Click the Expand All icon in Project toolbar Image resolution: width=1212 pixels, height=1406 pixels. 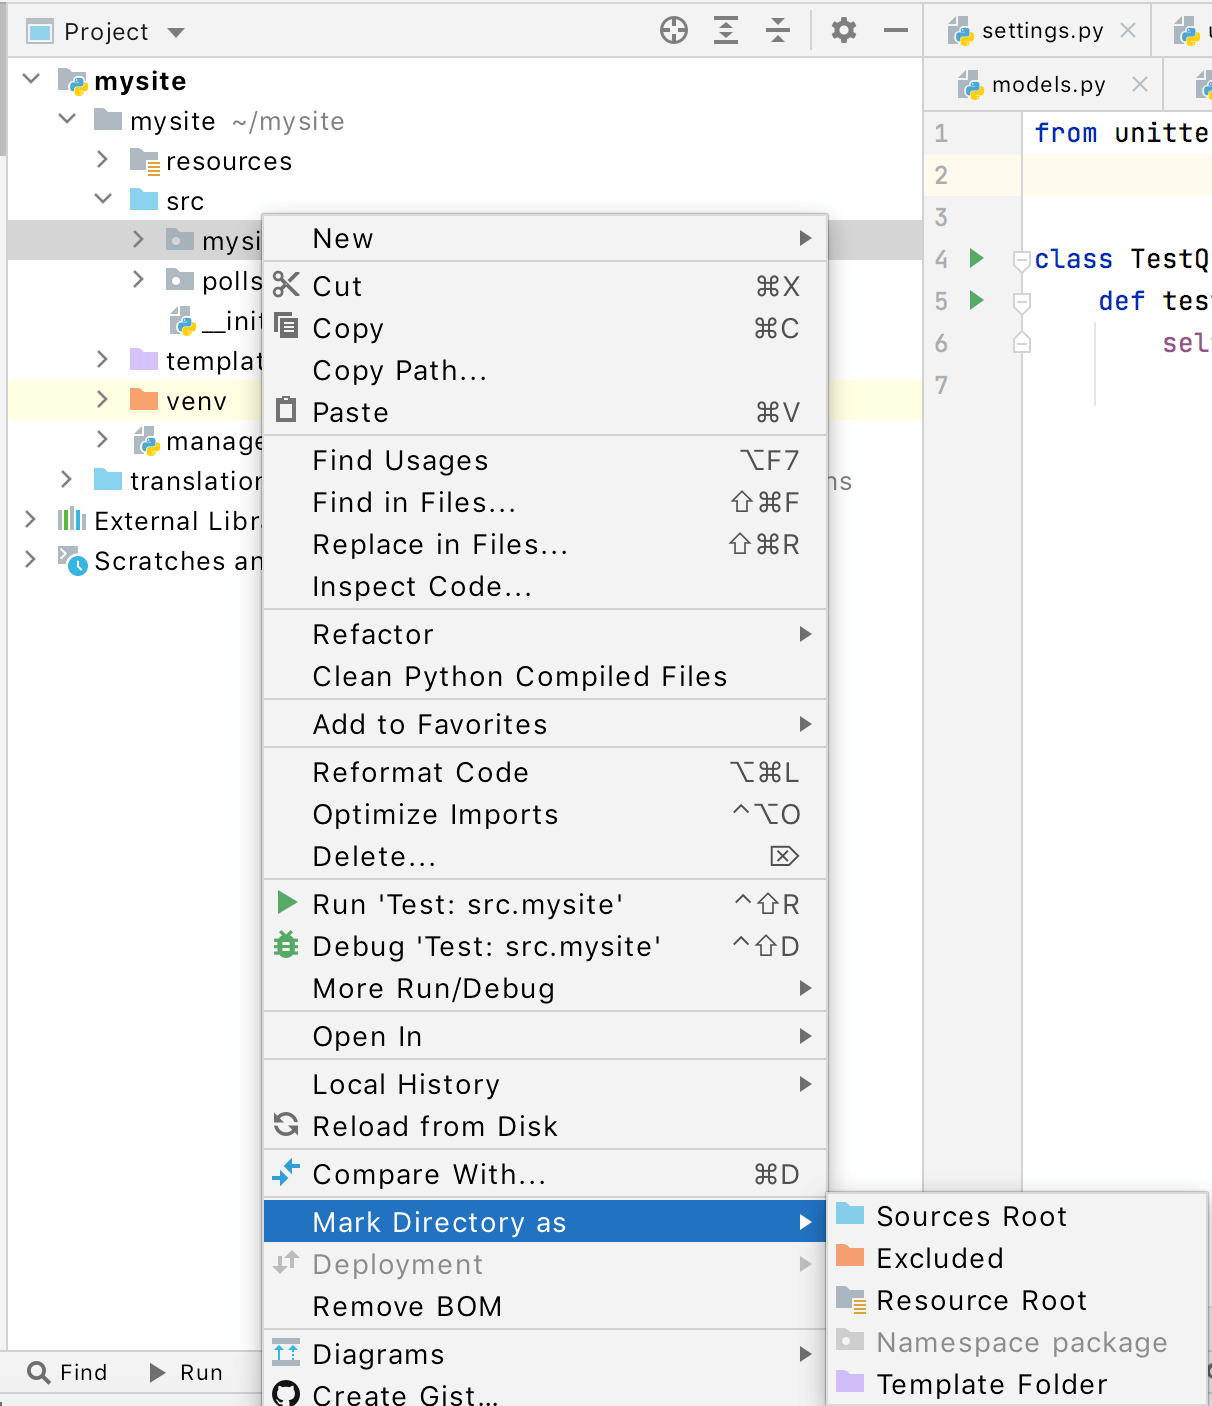coord(725,30)
